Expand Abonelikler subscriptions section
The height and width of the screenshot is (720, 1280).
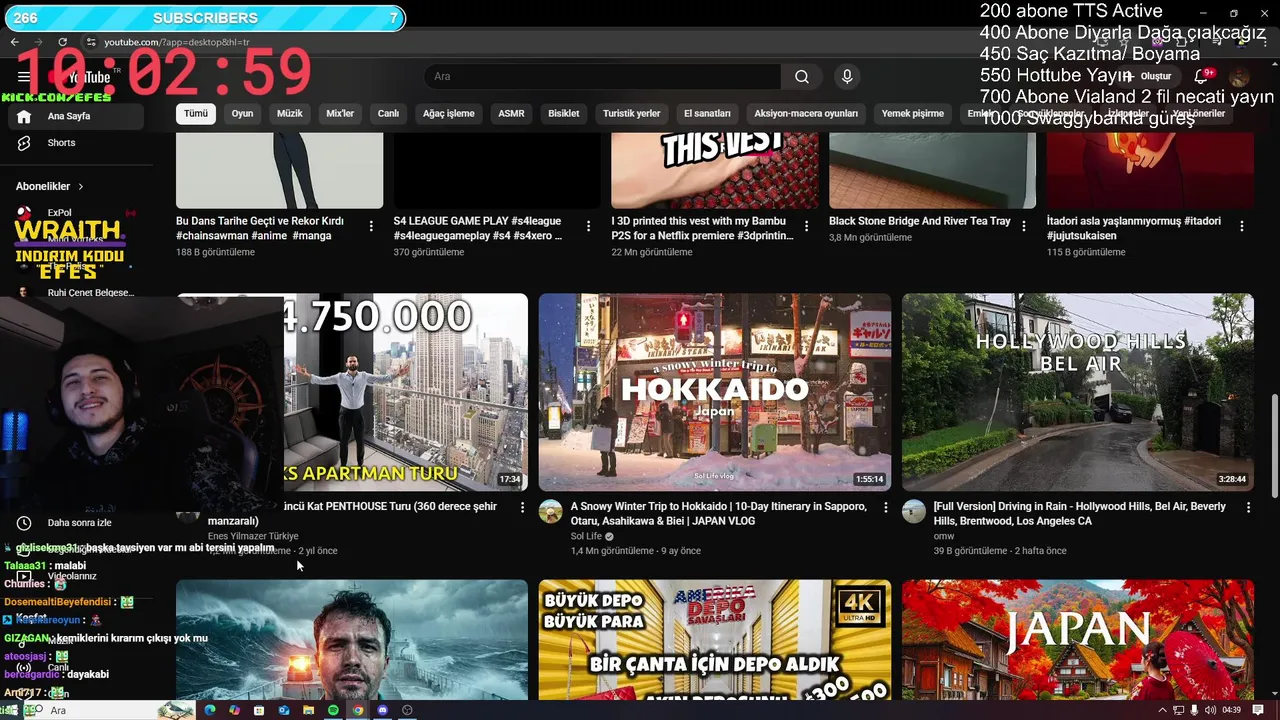point(50,187)
